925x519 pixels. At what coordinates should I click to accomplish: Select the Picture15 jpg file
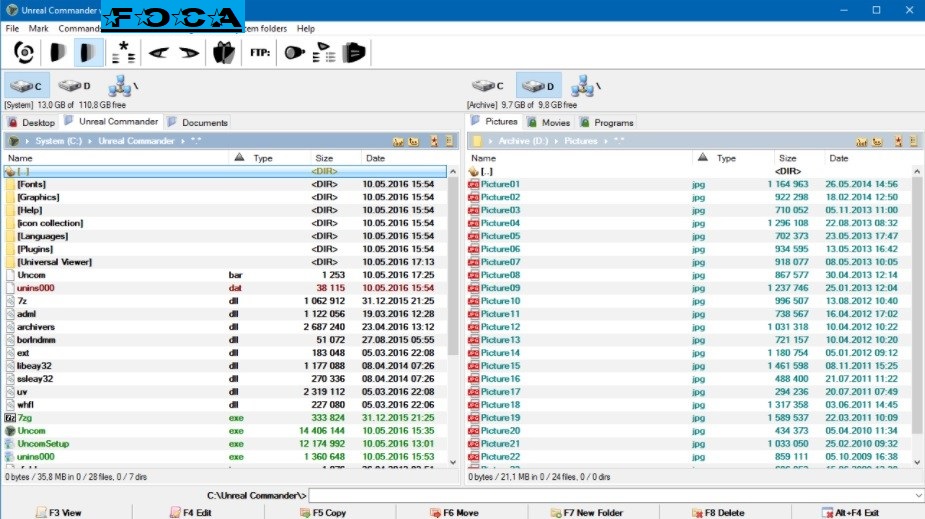click(x=689, y=366)
